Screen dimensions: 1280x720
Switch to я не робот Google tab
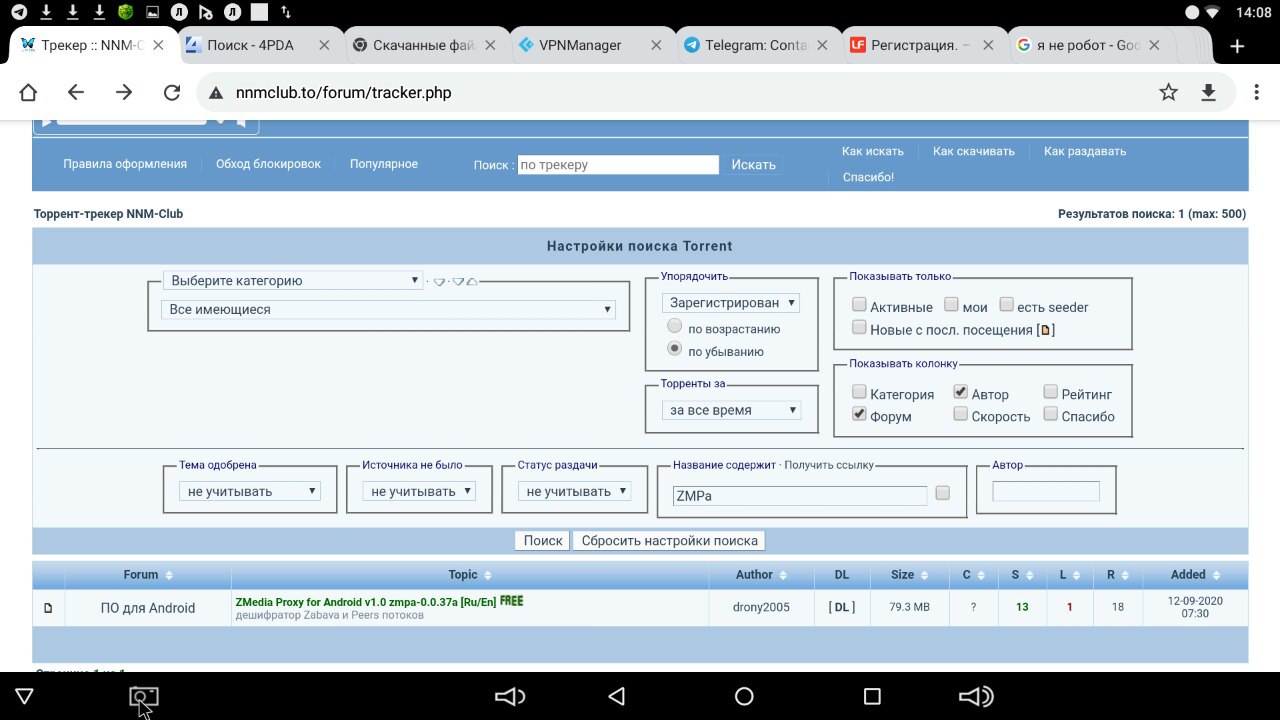click(1078, 45)
